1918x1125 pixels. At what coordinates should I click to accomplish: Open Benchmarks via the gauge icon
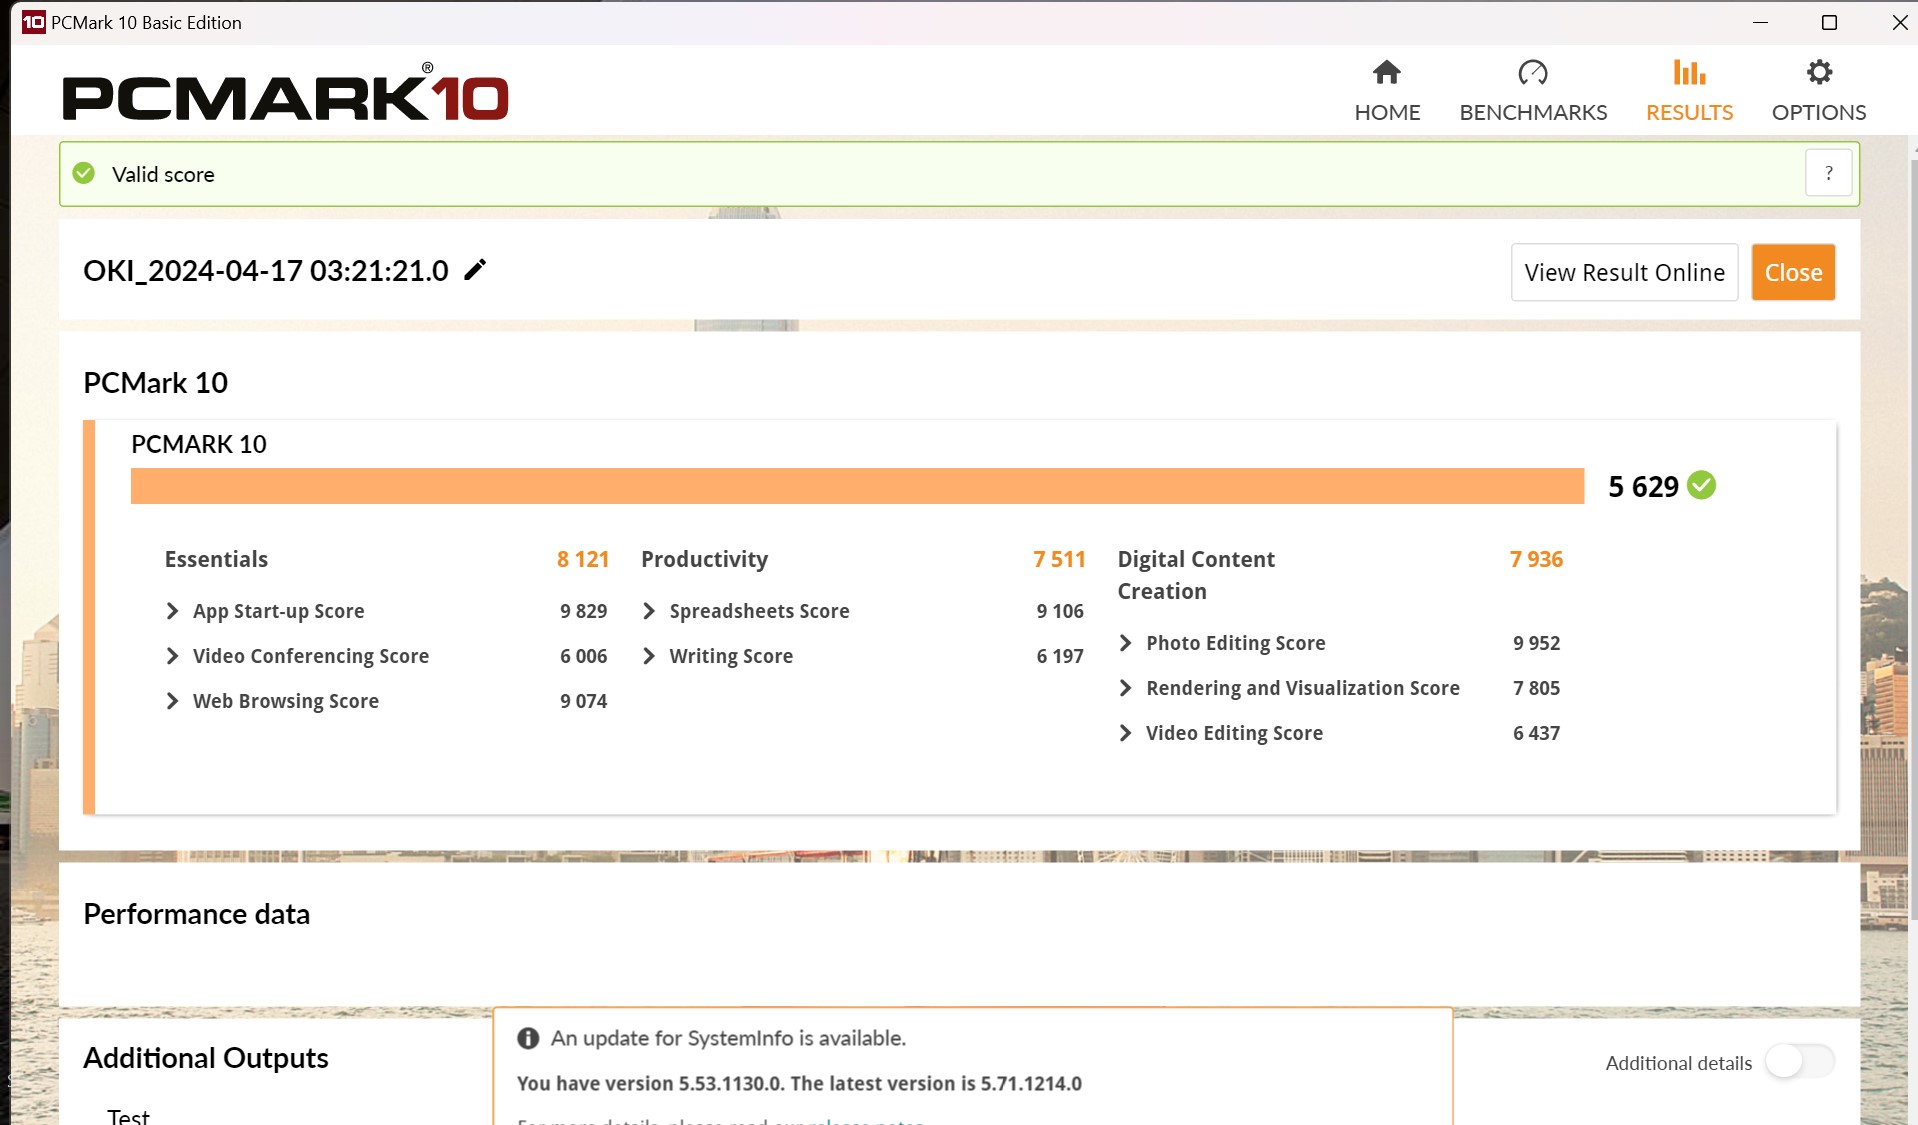(1532, 73)
